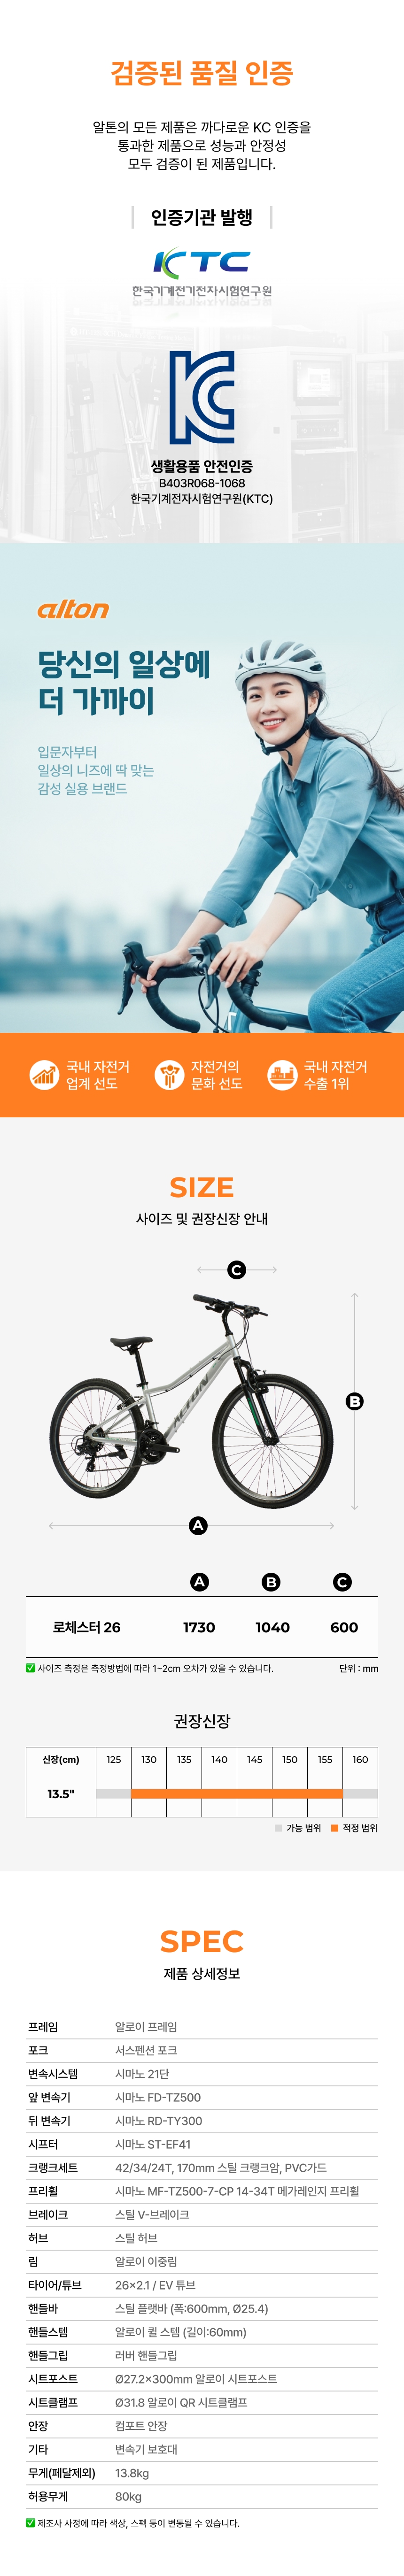The height and width of the screenshot is (2576, 404).
Task: Click the green check by 사이즈 측정 note
Action: click(30, 1667)
